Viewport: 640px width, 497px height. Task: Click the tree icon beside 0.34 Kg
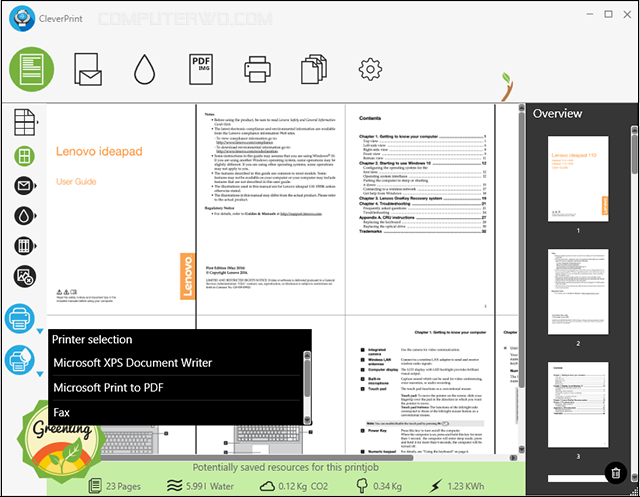(362, 486)
